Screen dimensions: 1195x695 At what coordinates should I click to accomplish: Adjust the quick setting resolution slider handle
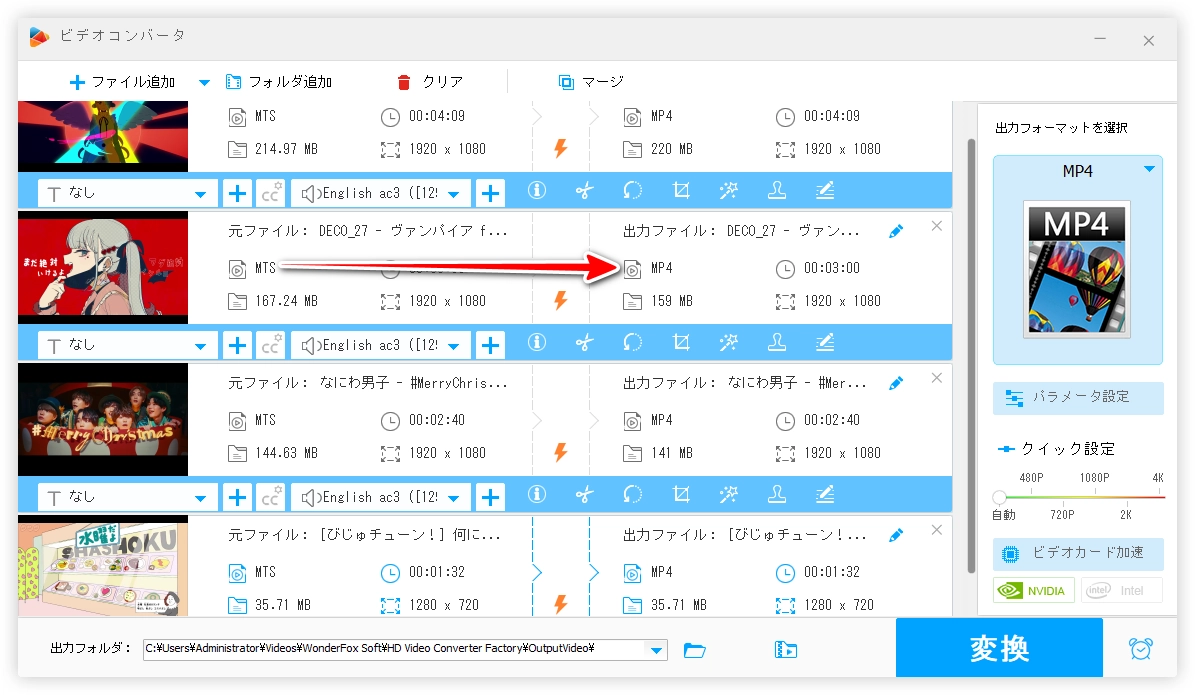tap(999, 497)
